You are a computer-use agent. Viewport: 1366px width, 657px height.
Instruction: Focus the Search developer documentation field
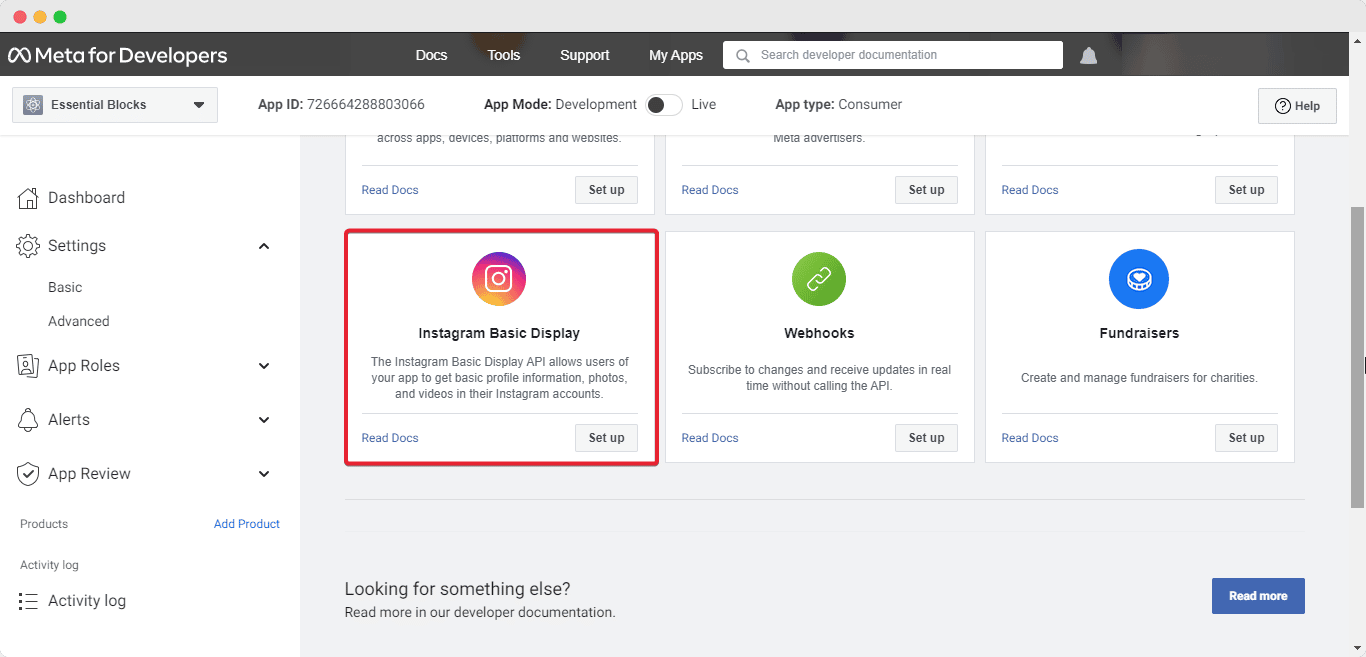(x=893, y=55)
